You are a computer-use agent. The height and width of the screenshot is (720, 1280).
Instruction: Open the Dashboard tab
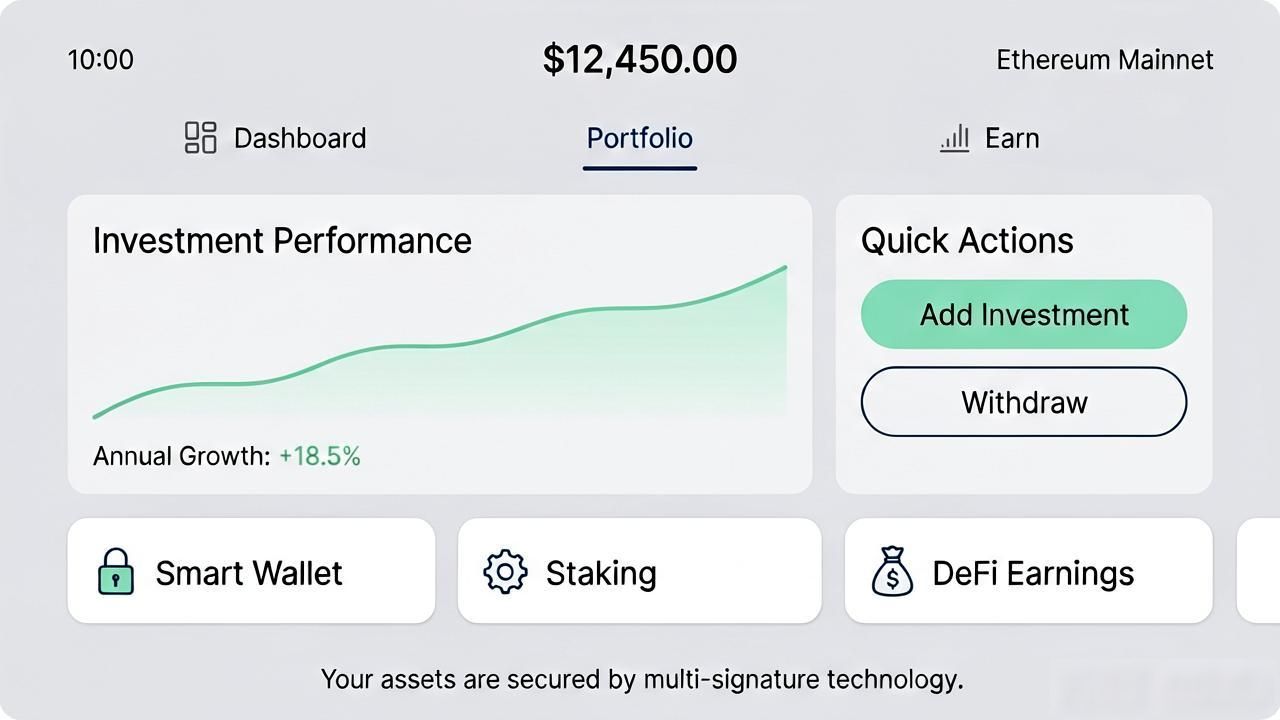click(x=276, y=138)
